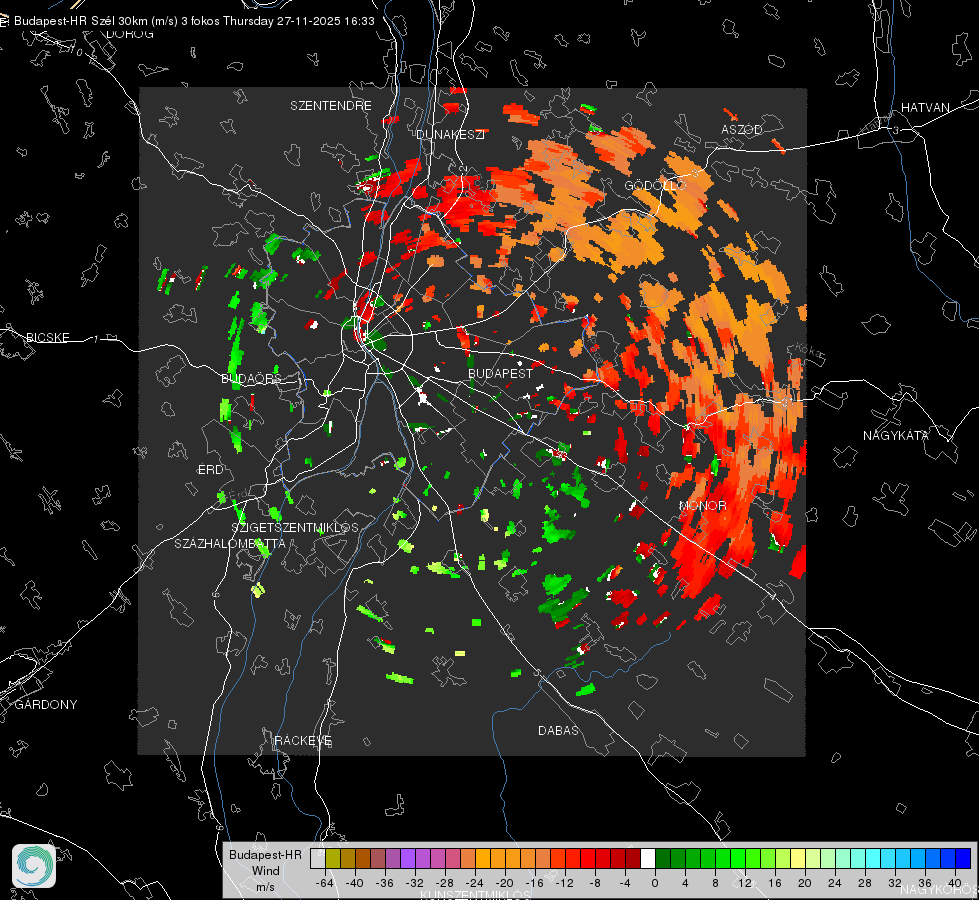Click the 28 value on the wind scale
Viewport: 979px width, 900px height.
(865, 883)
